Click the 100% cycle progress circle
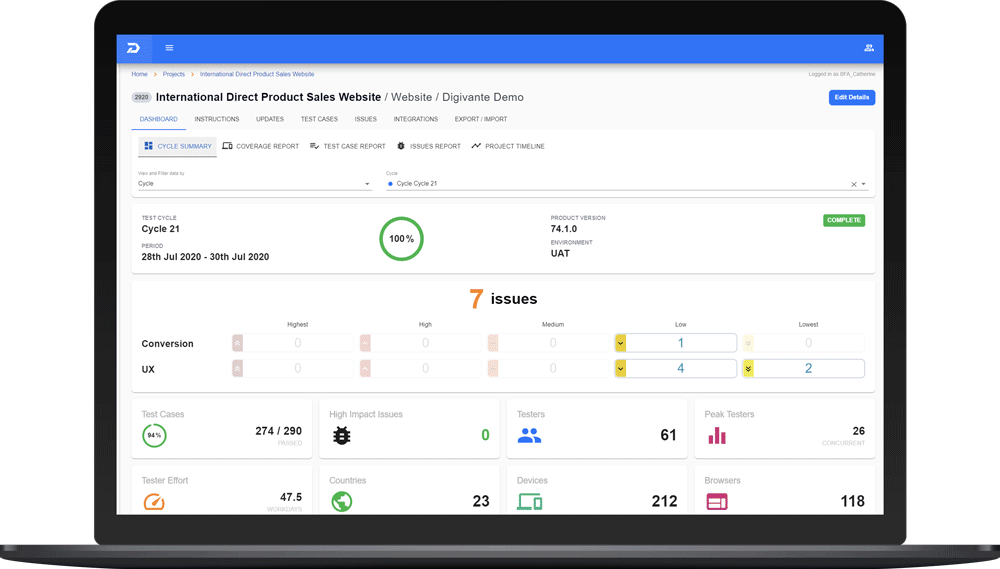 (401, 239)
